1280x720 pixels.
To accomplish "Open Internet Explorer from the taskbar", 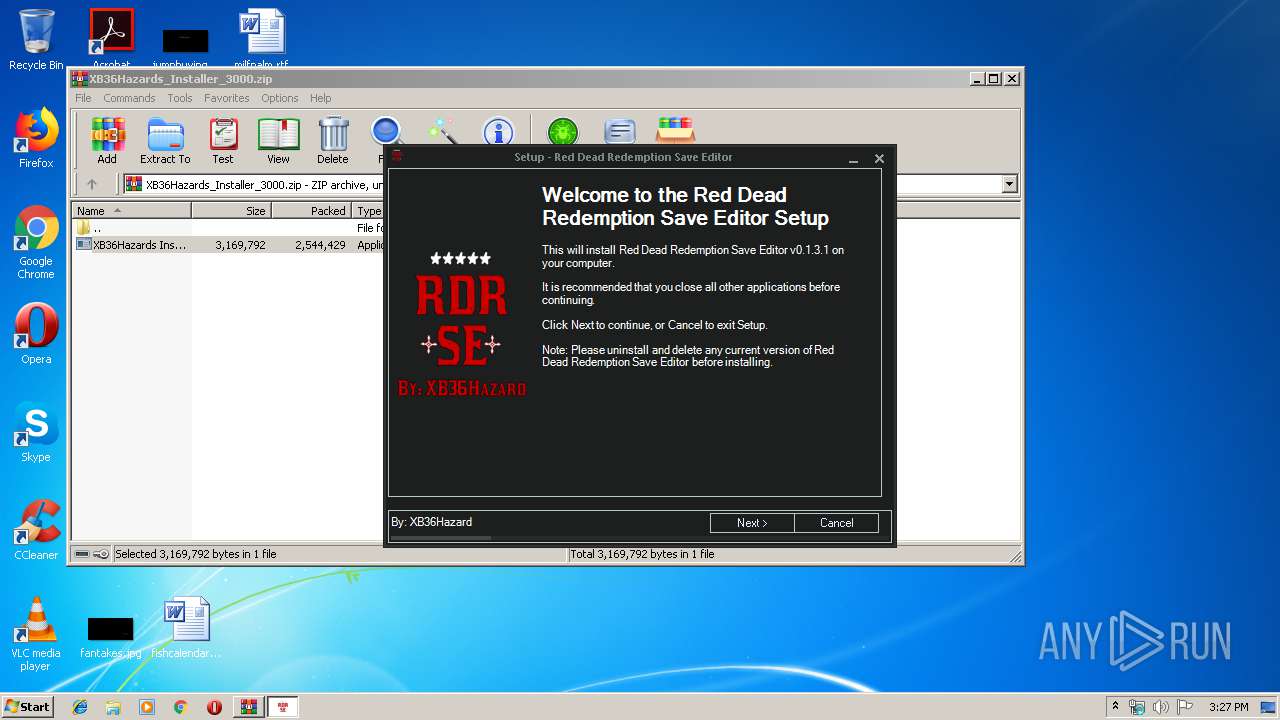I will click(80, 707).
